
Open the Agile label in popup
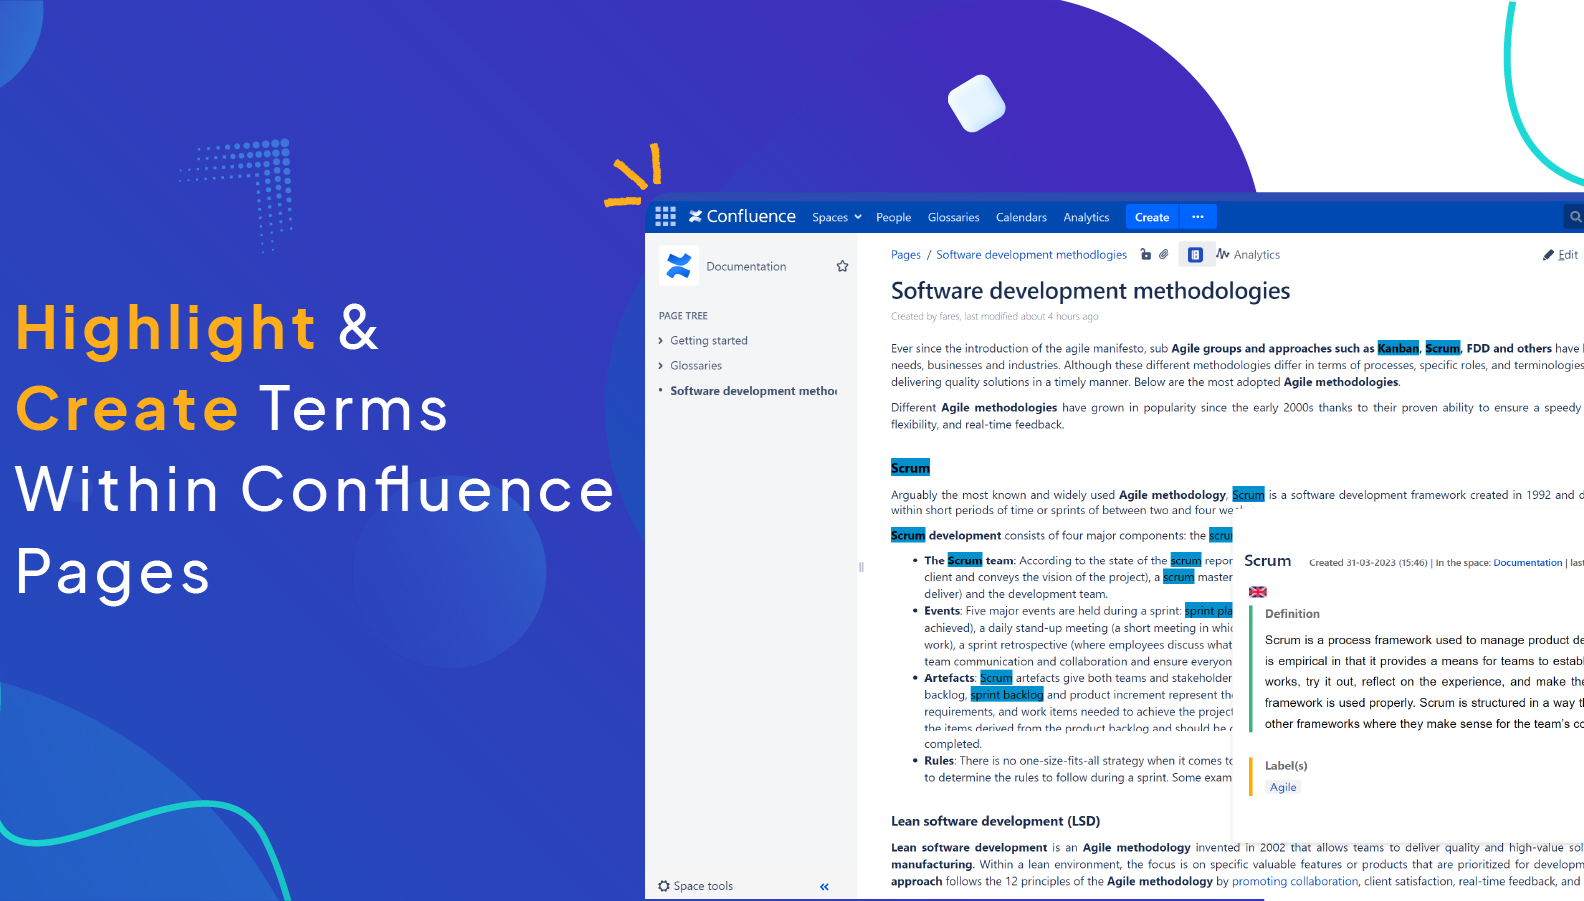point(1283,788)
